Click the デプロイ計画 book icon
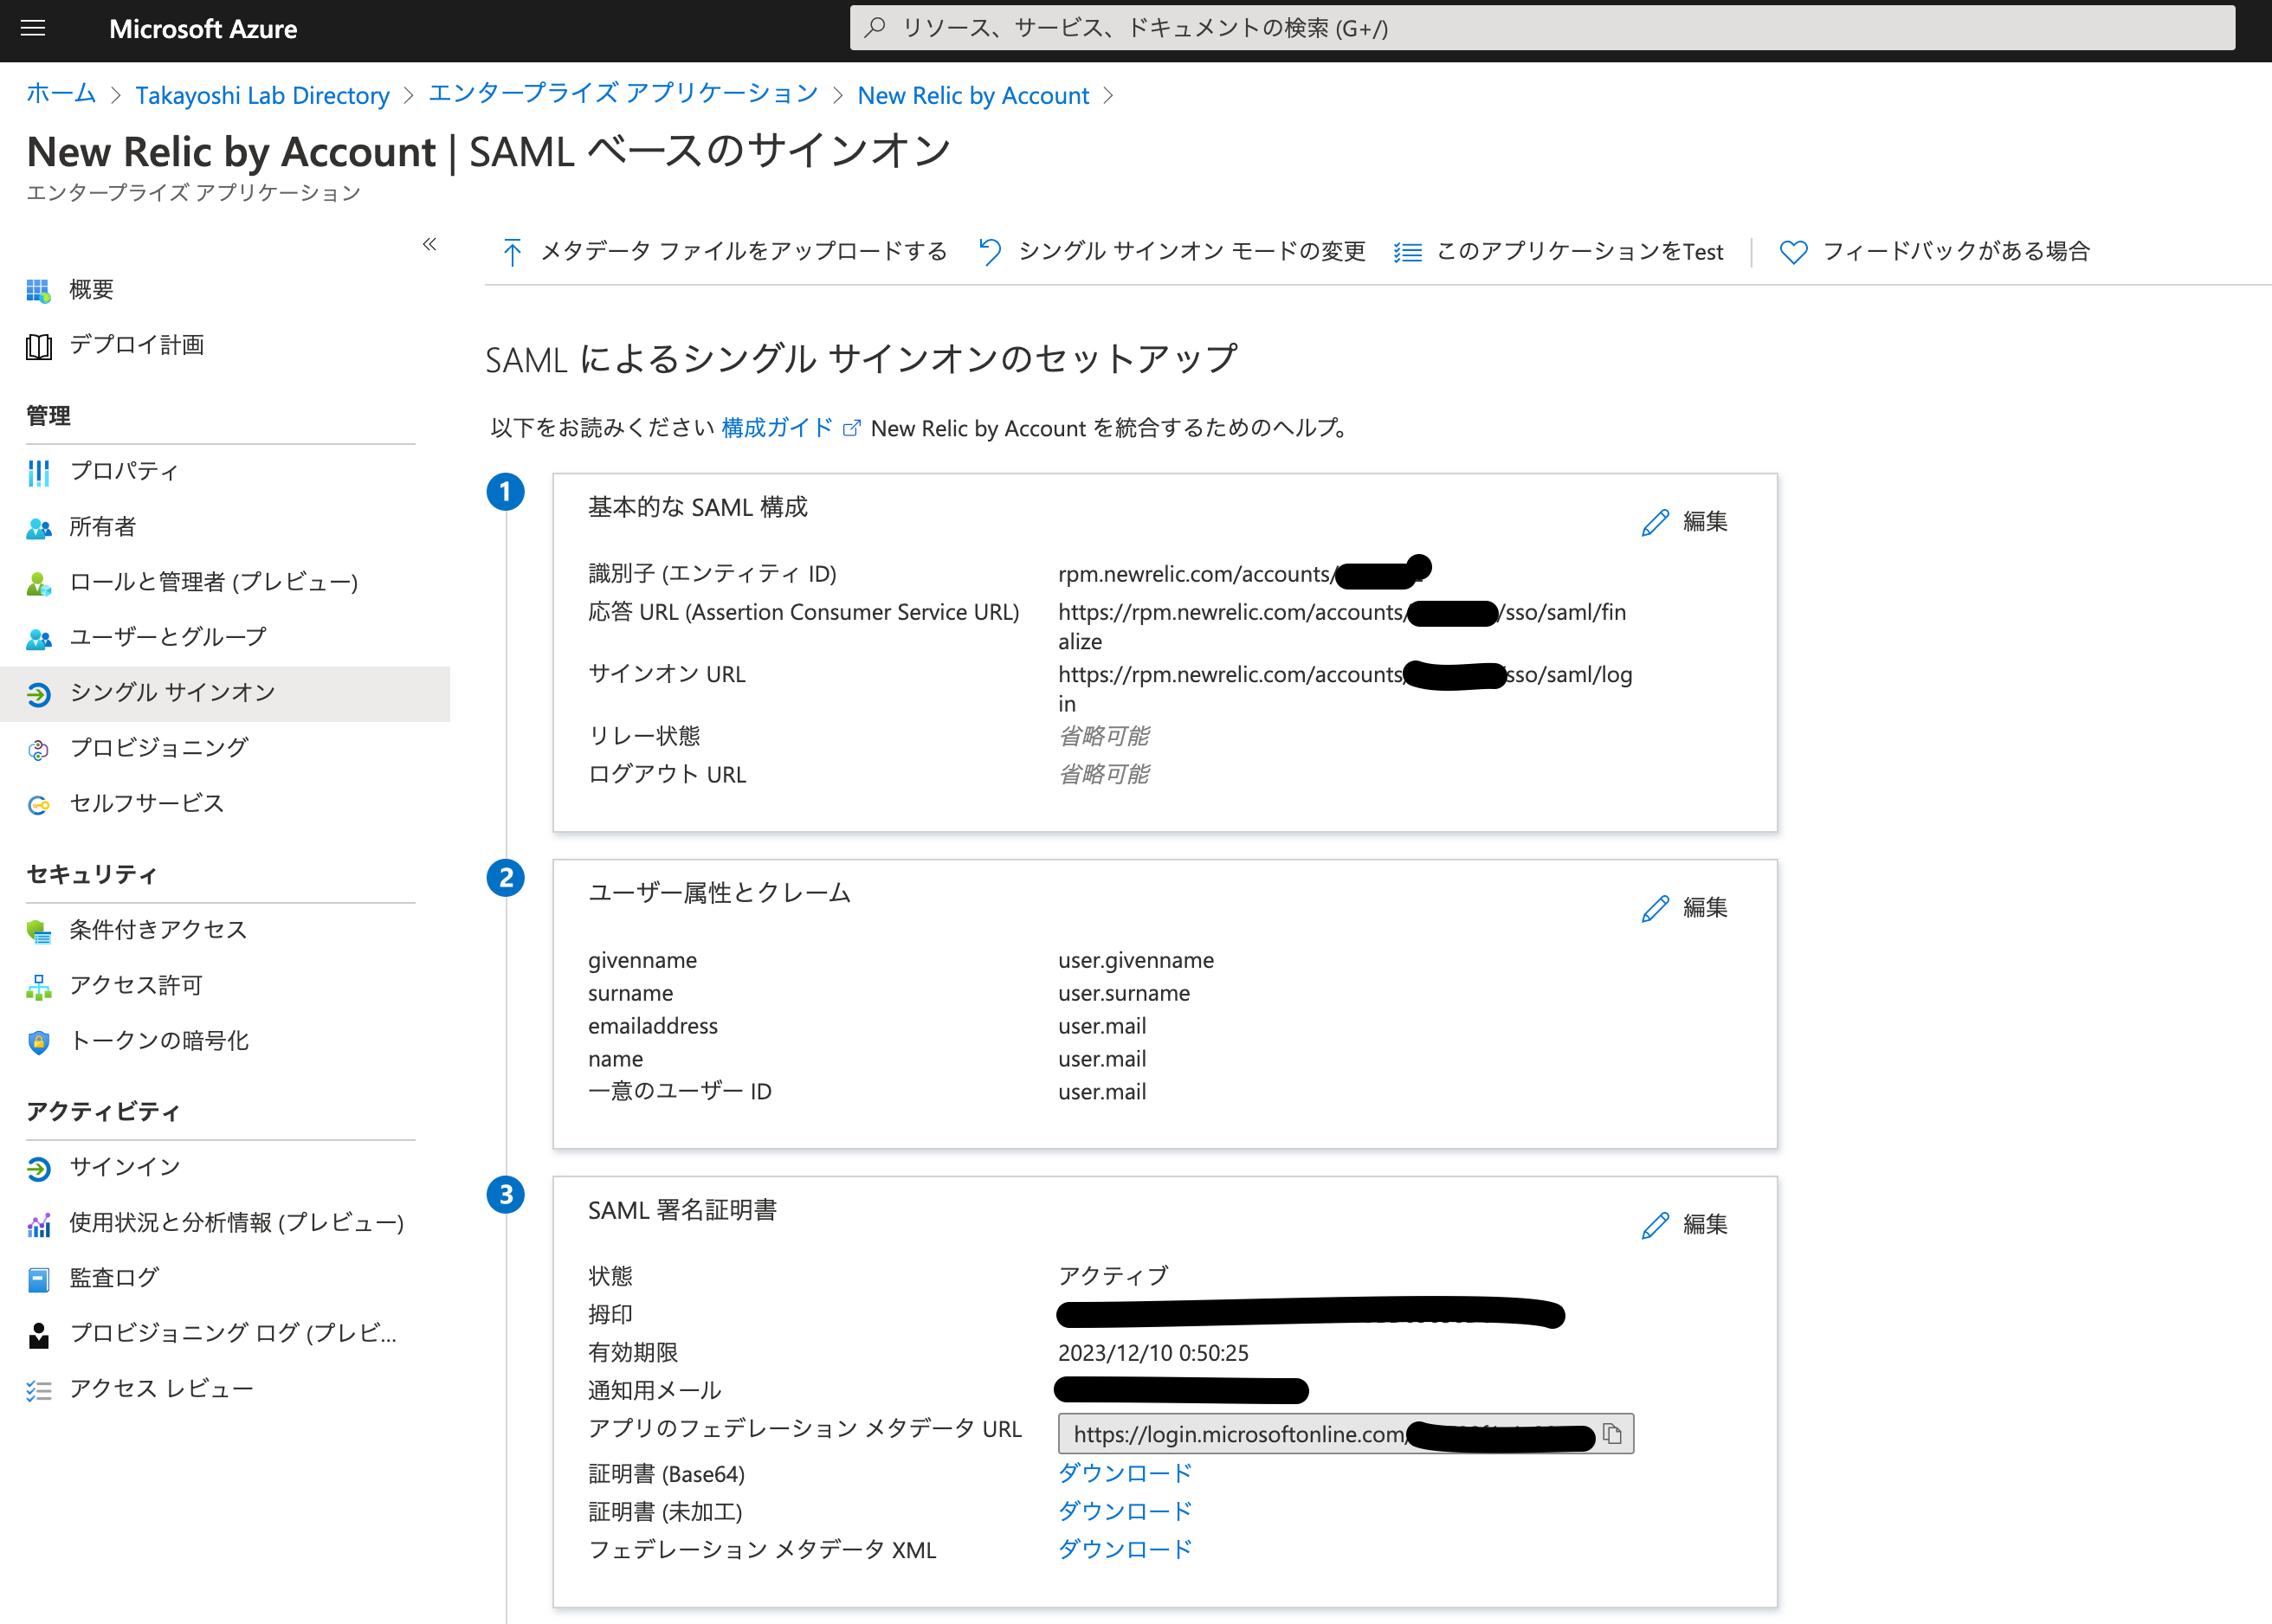 [x=38, y=346]
